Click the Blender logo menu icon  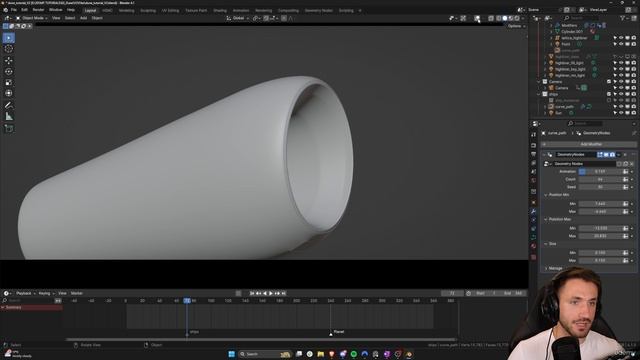pyautogui.click(x=5, y=10)
